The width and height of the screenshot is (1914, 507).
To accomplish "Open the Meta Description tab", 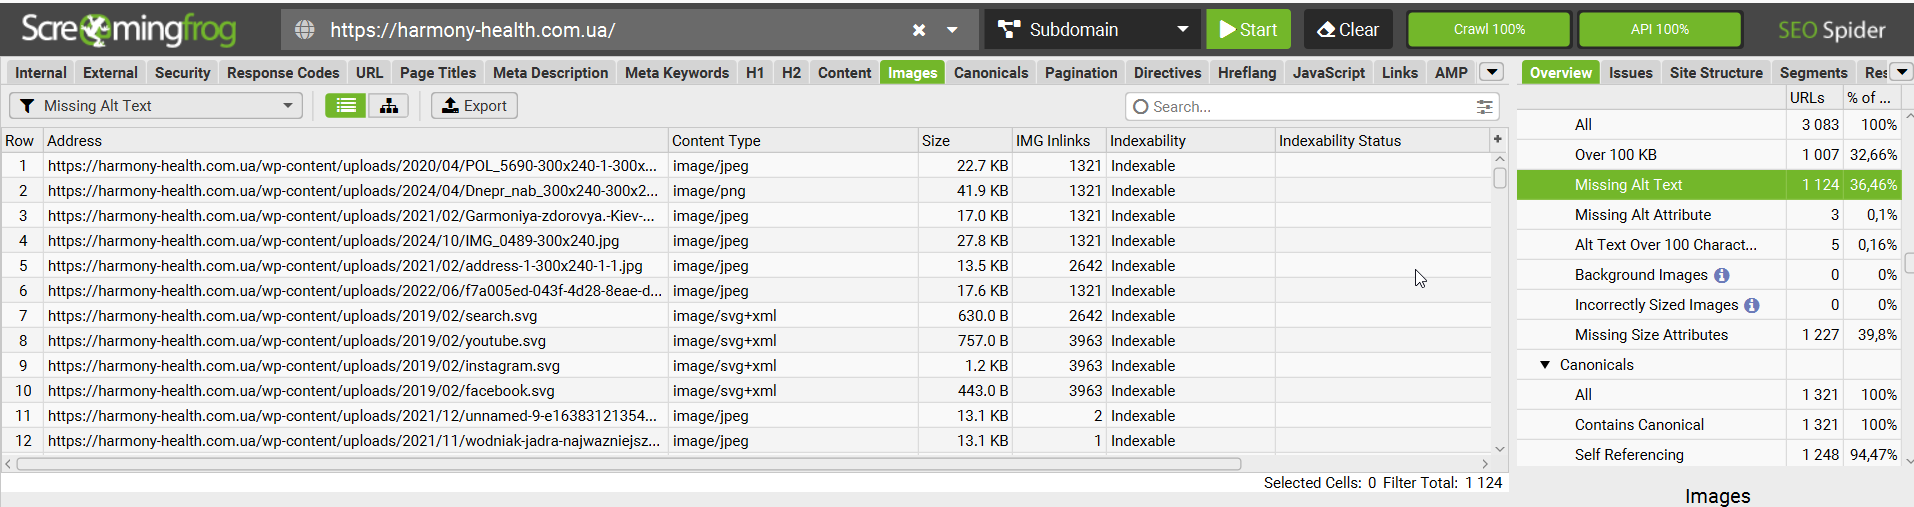I will coord(550,72).
